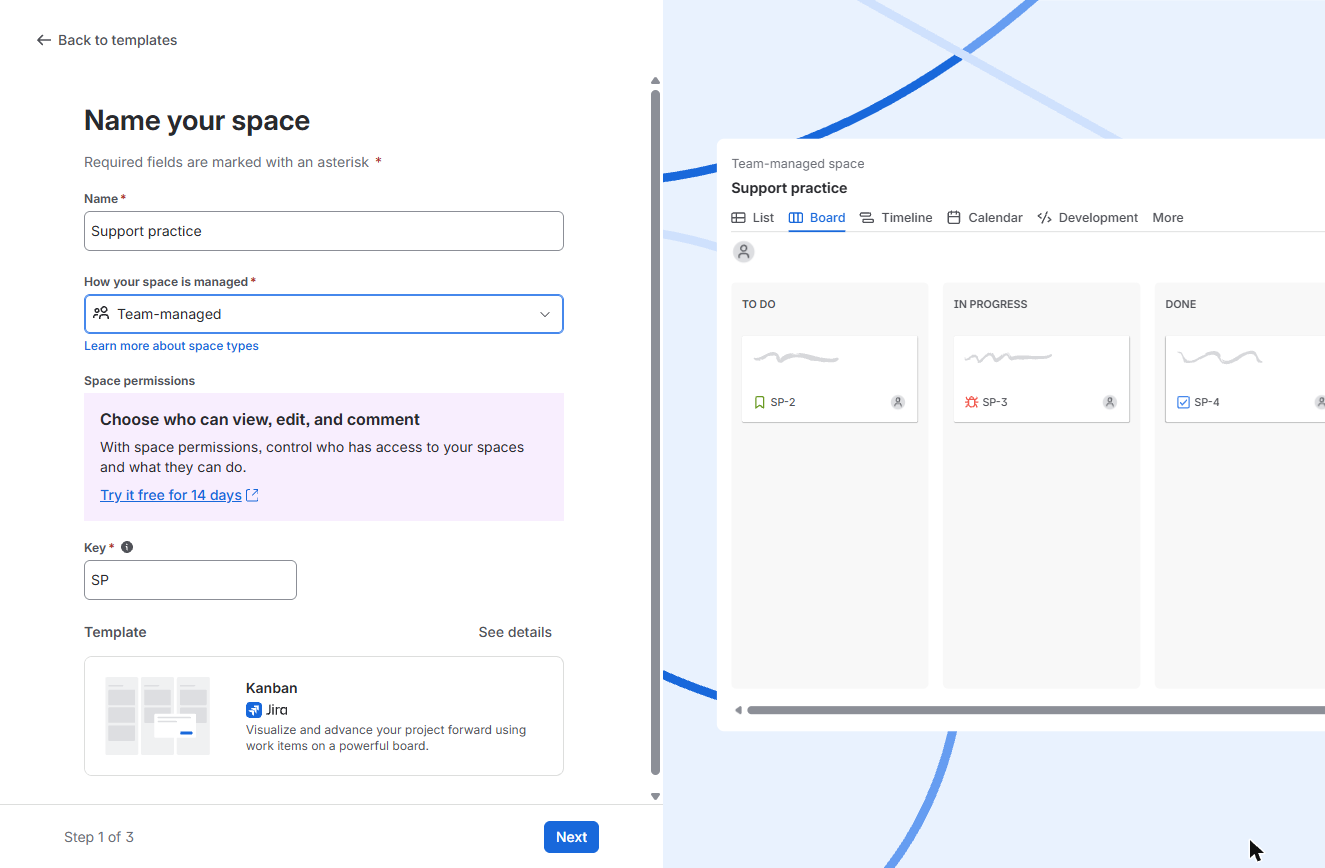Image resolution: width=1325 pixels, height=868 pixels.
Task: Click the IN PROGRESS column header
Action: point(990,304)
